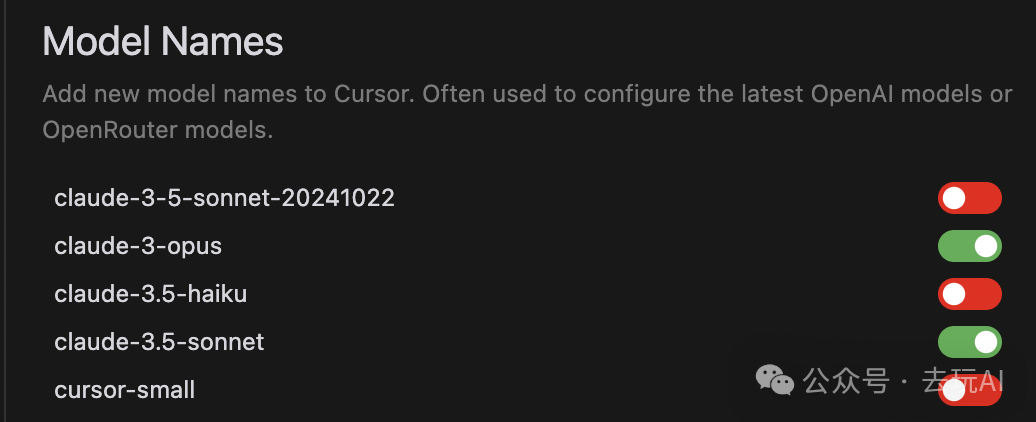Click the 公众号 watermark text
This screenshot has height=422, width=1036.
[846, 381]
